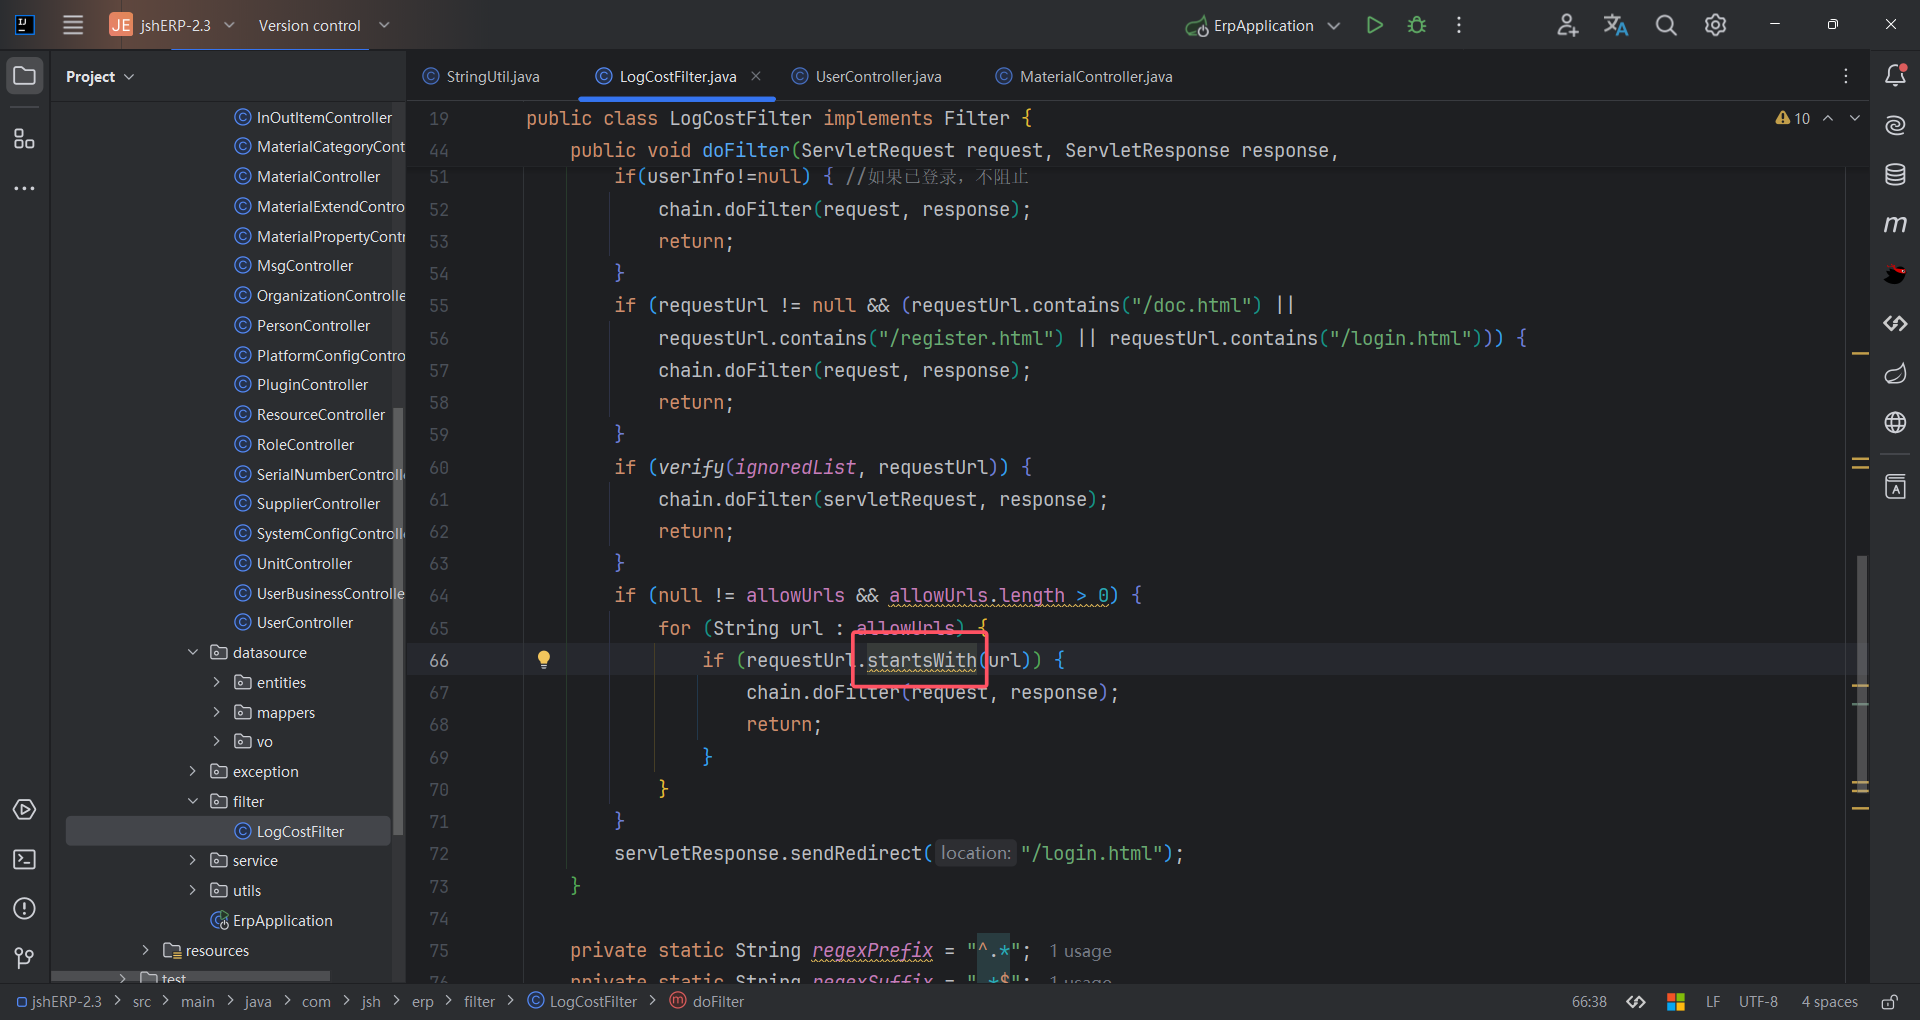Screen dimensions: 1920x1020
Task: Open the ErpApplication run configuration dropdown
Action: [1262, 25]
